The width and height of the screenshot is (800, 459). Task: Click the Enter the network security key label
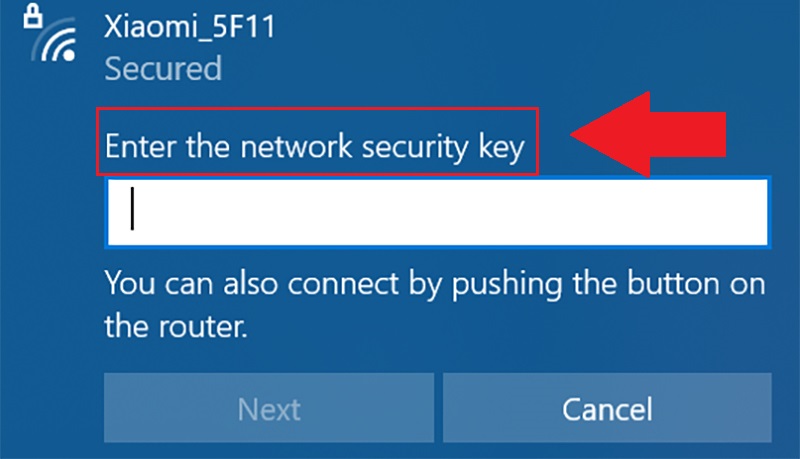pyautogui.click(x=315, y=147)
